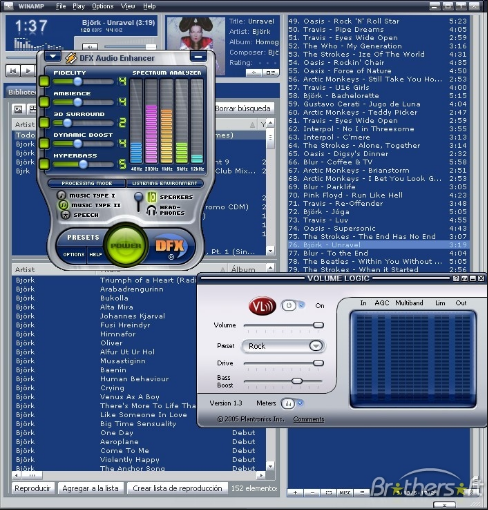Image resolution: width=488 pixels, height=510 pixels.
Task: Select playlist track 49 Oasis - Rock 'N' Roll Star
Action: [378, 21]
